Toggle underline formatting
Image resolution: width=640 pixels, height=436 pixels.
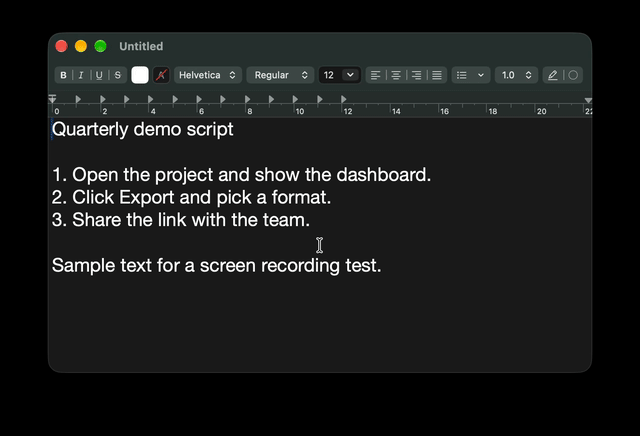(x=99, y=75)
